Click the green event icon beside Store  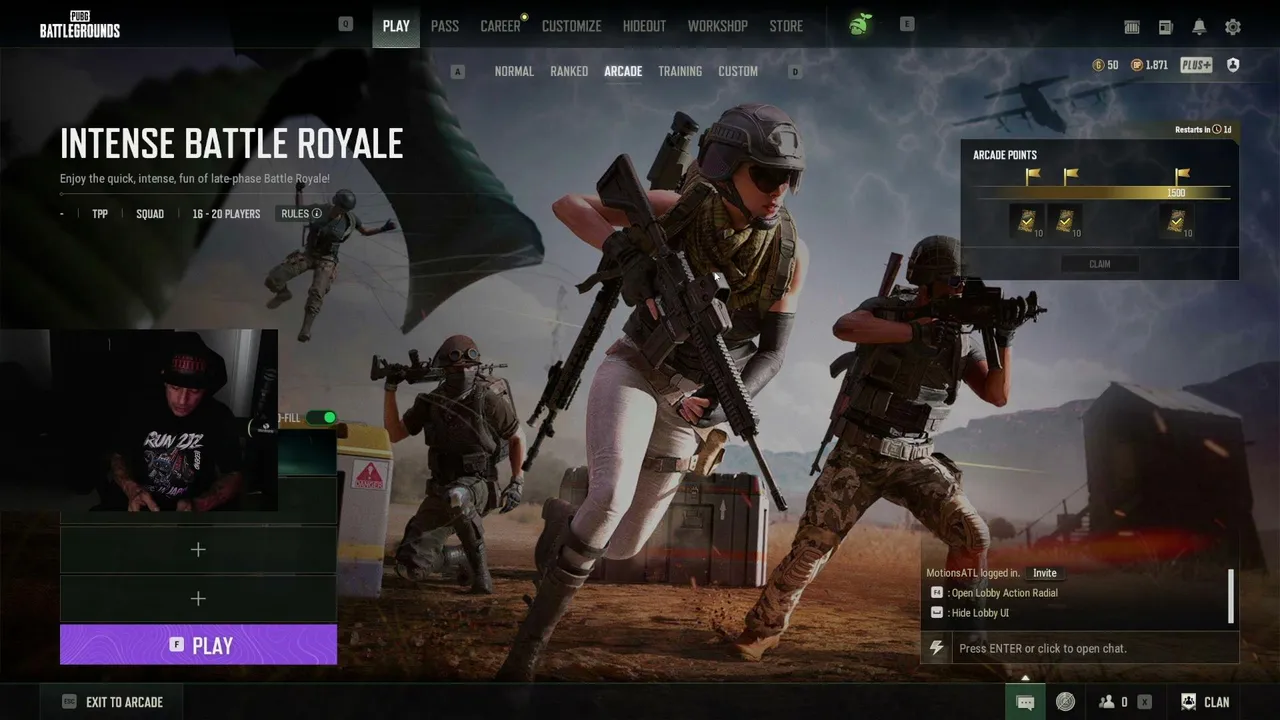(860, 25)
